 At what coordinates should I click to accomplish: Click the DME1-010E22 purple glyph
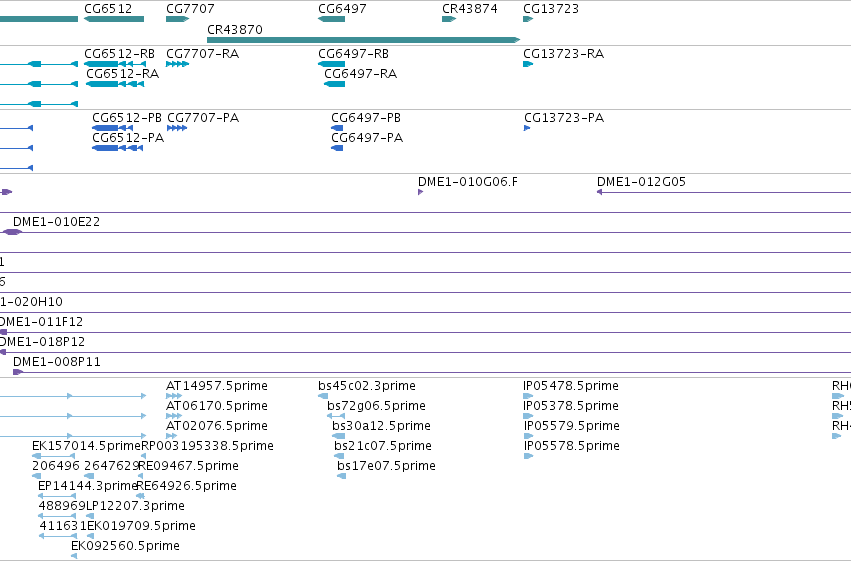(12, 232)
